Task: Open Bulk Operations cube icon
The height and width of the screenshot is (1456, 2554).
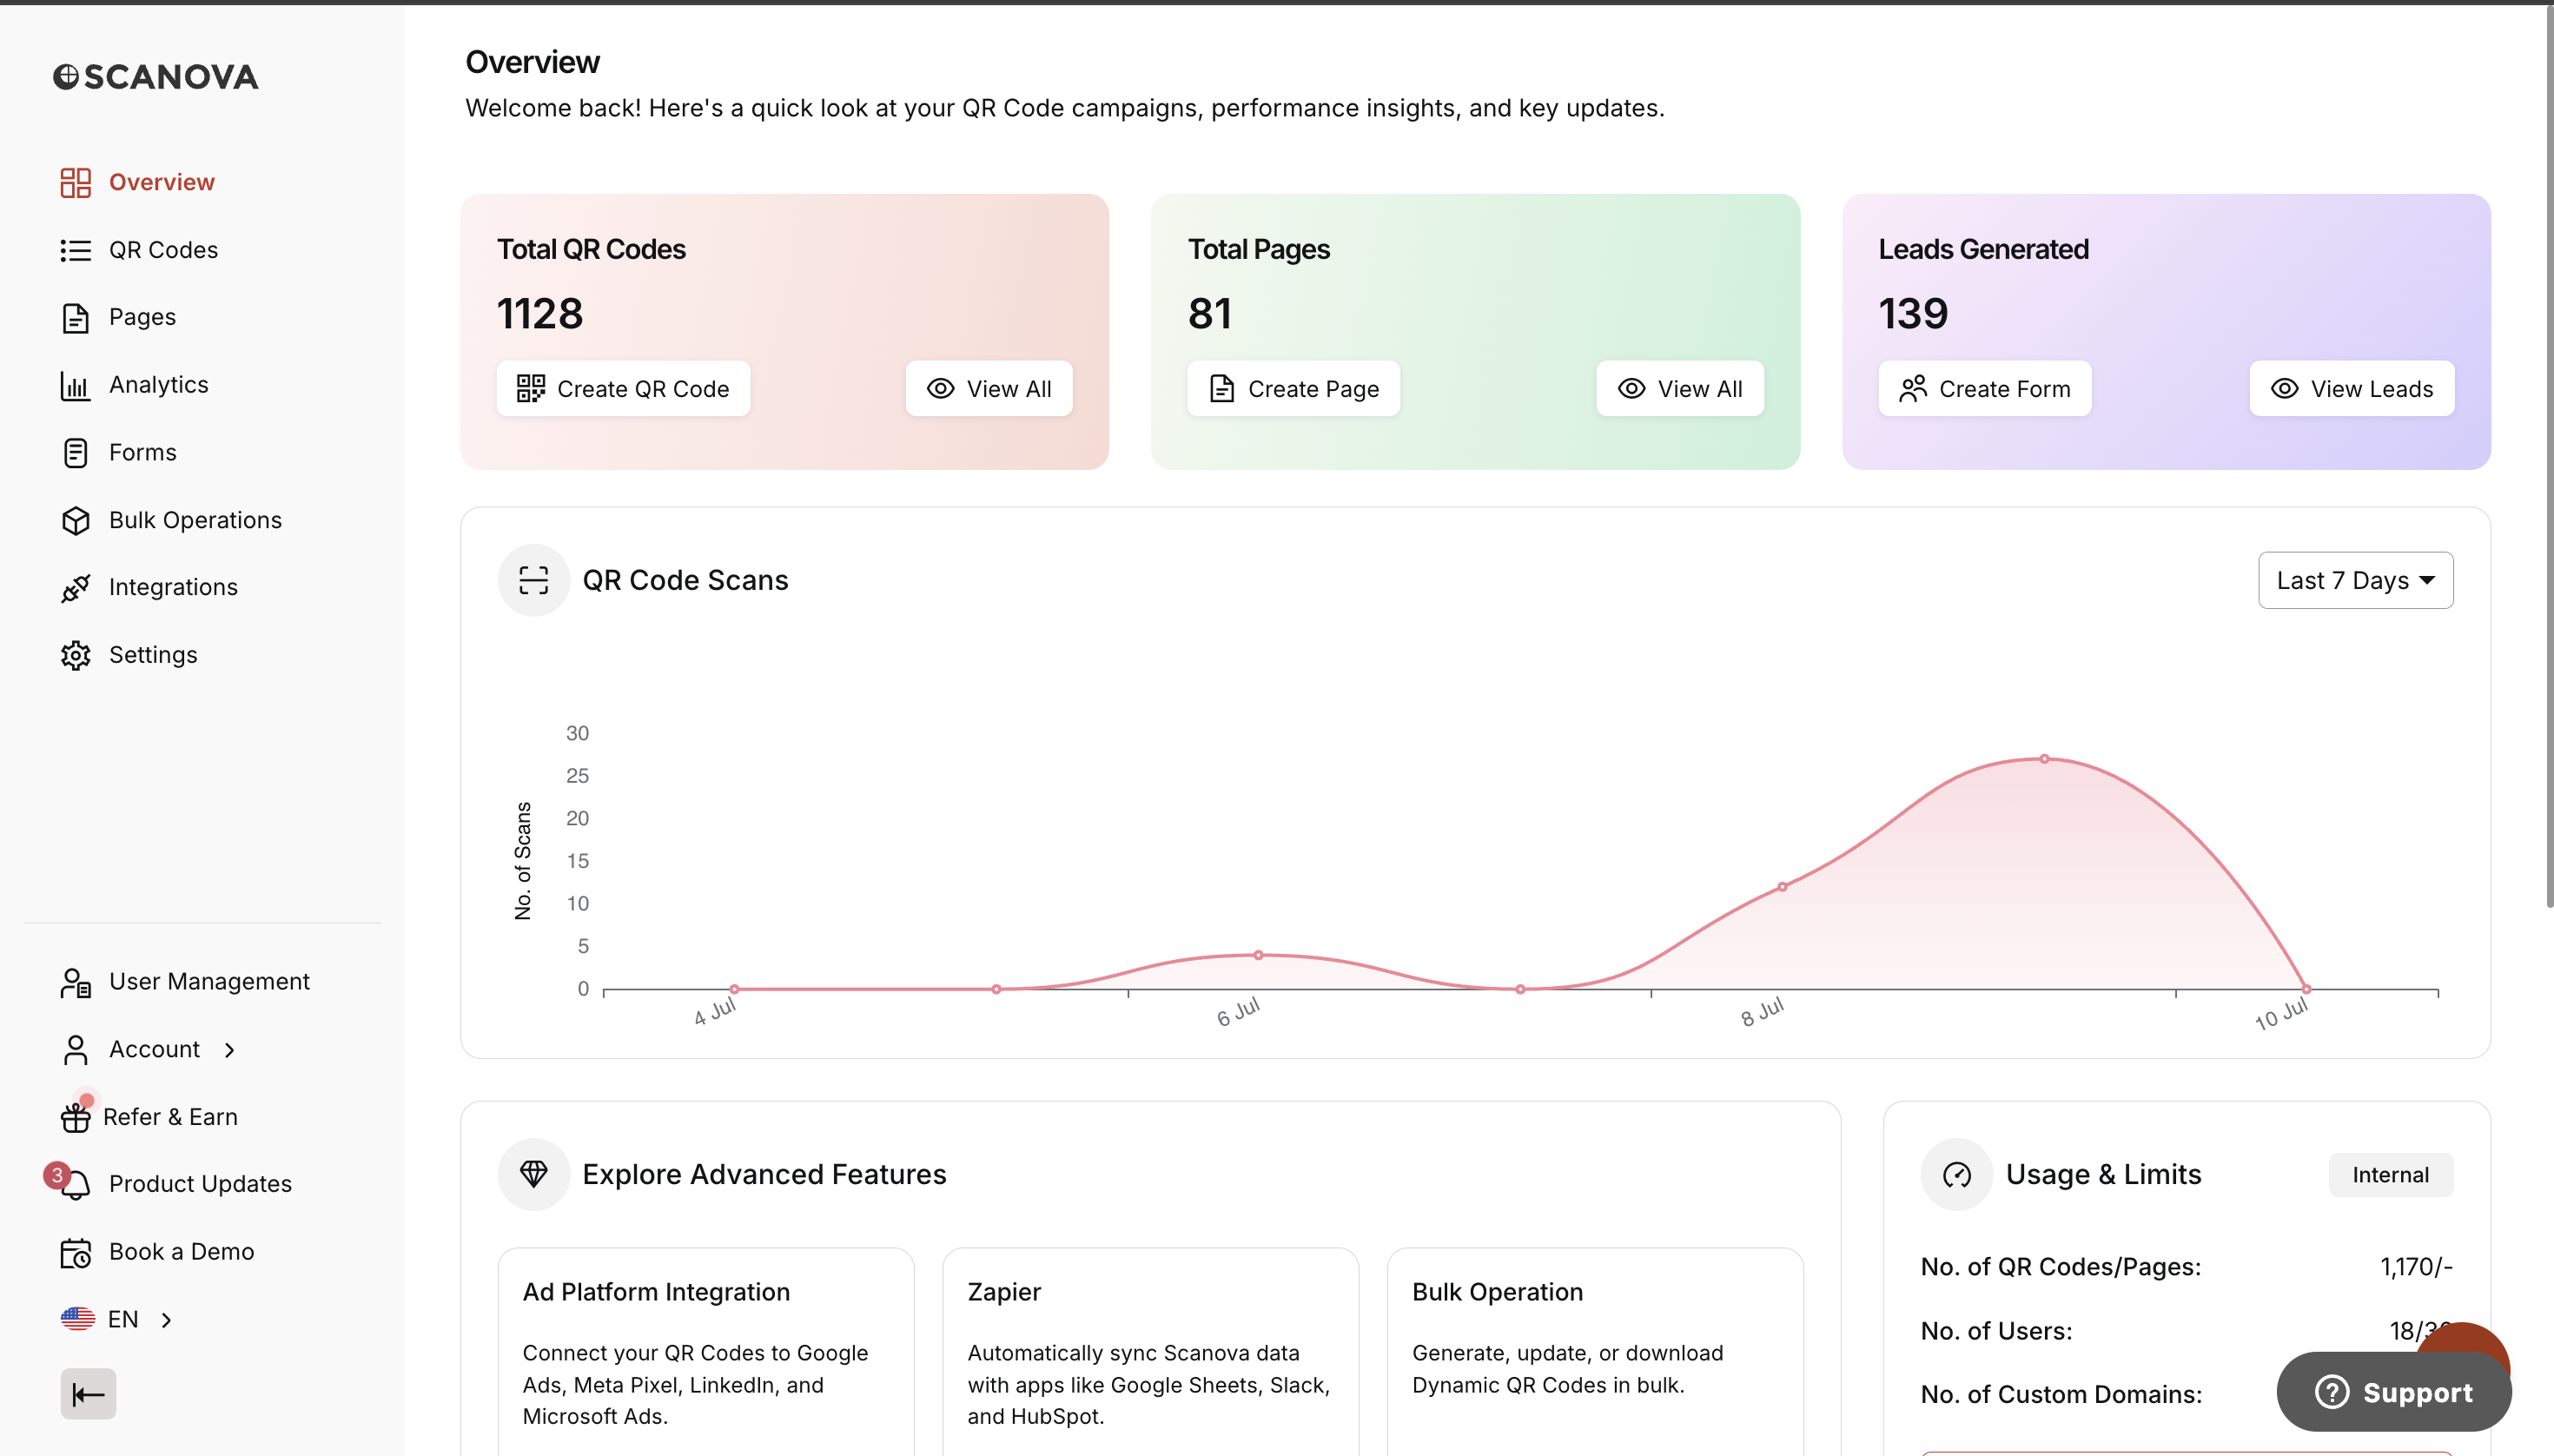Action: 76,520
